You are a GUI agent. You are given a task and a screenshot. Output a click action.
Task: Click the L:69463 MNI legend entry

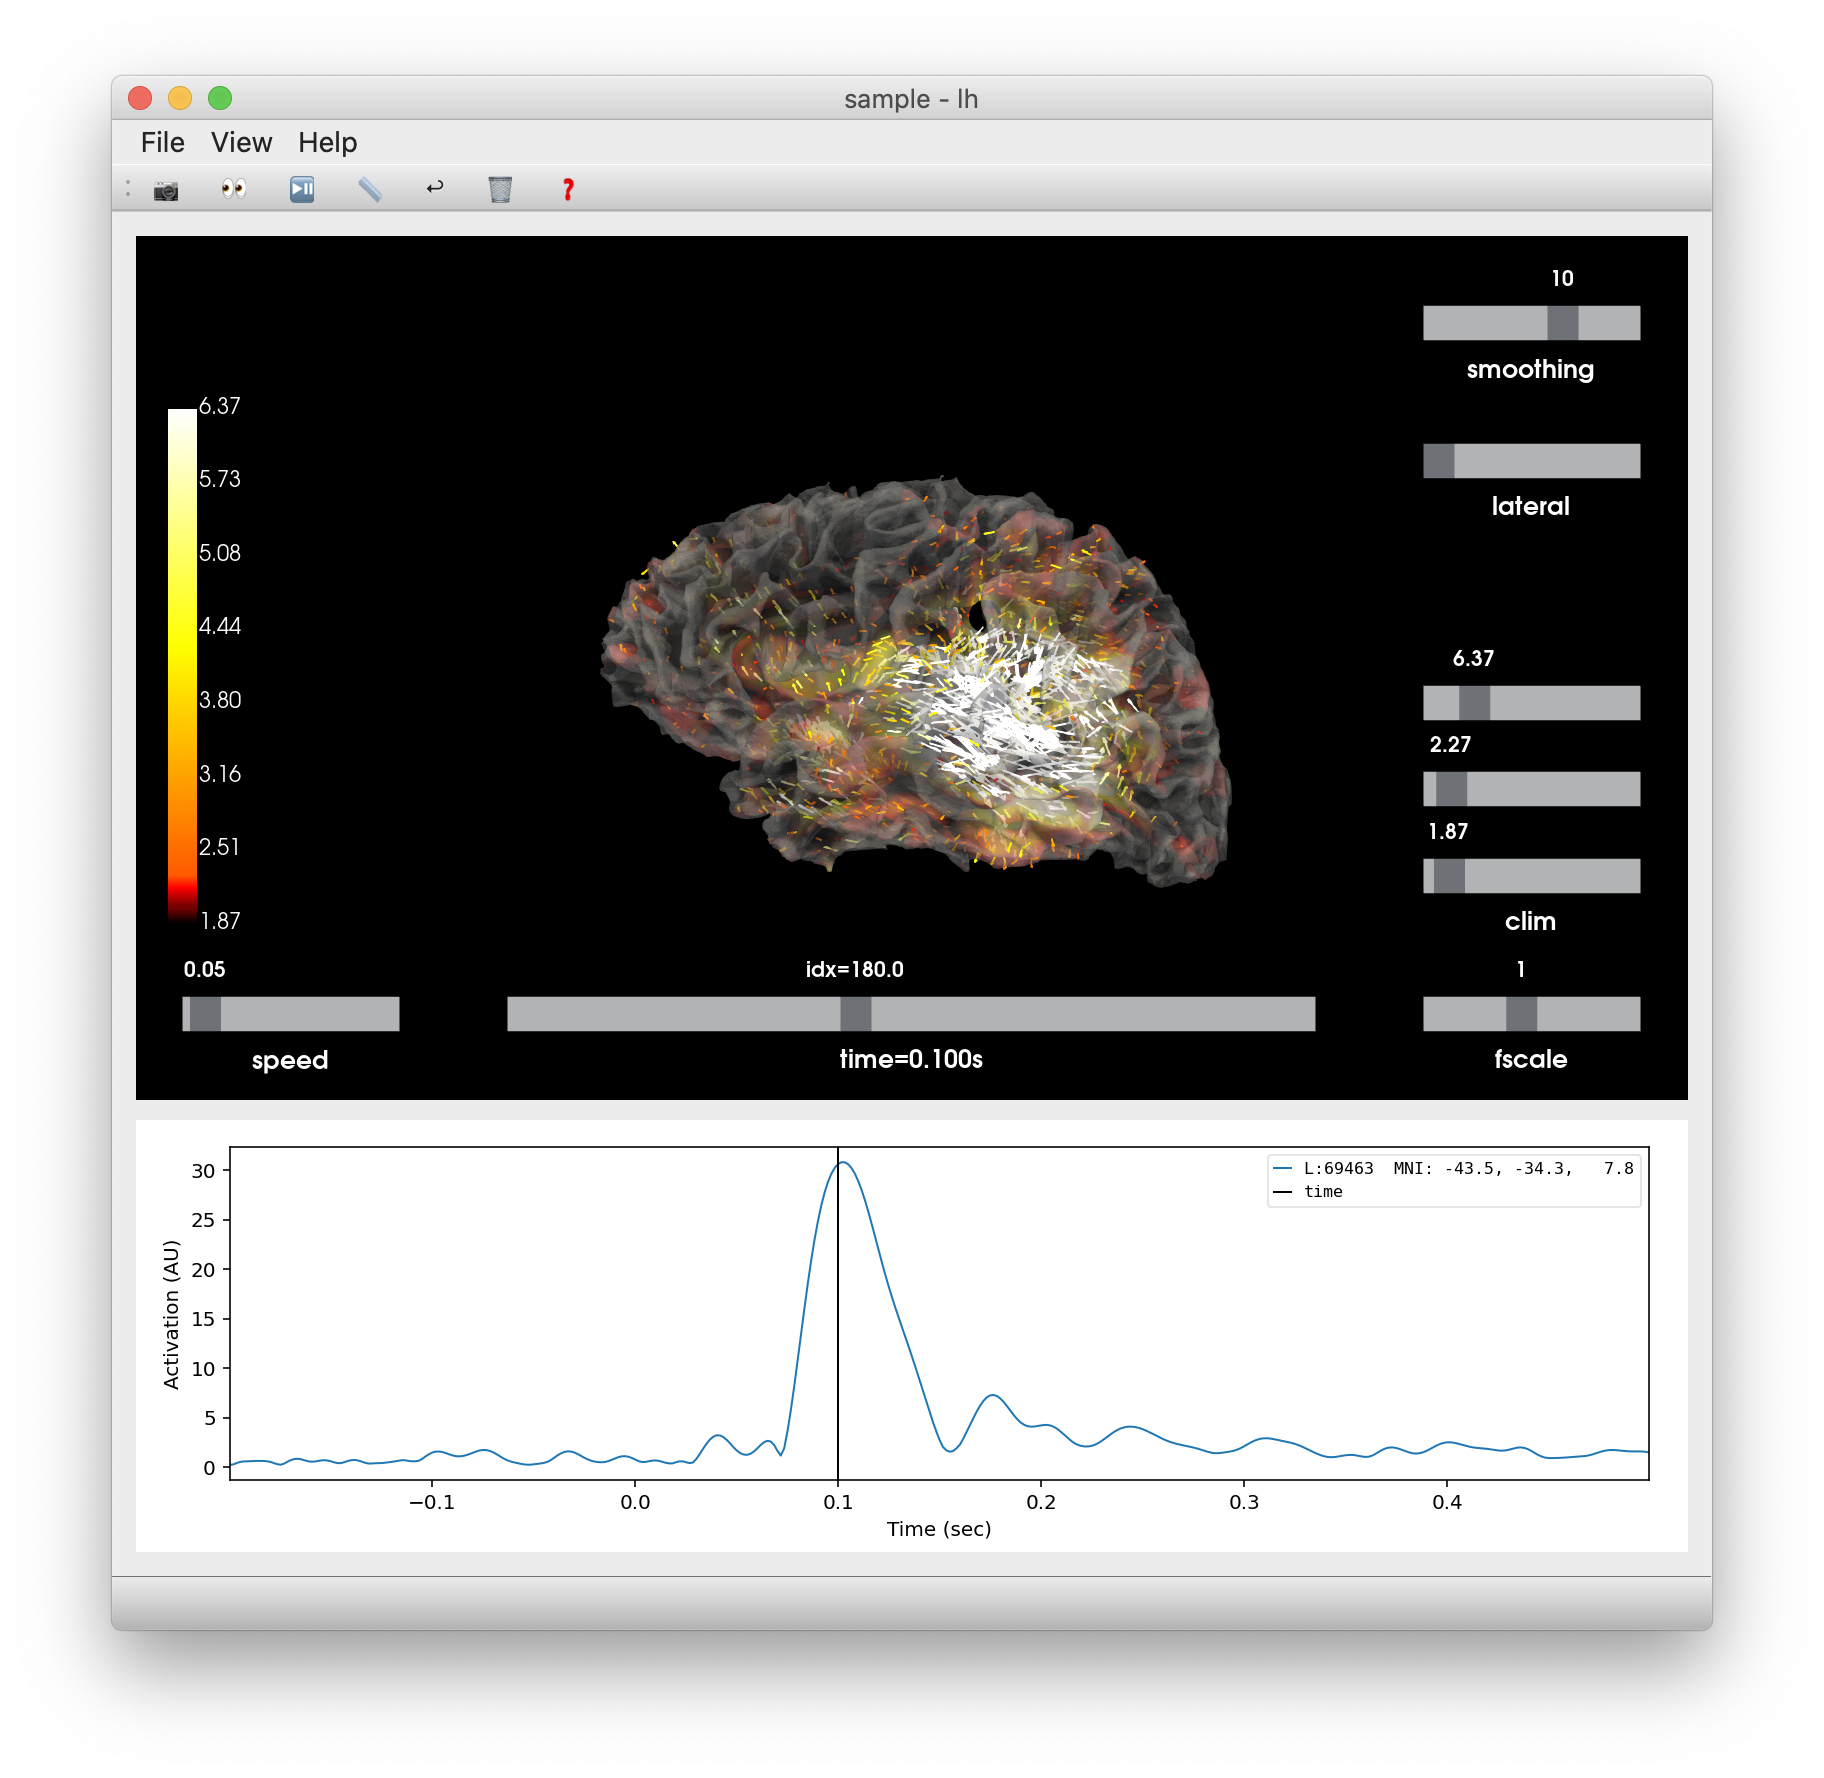(1453, 1168)
